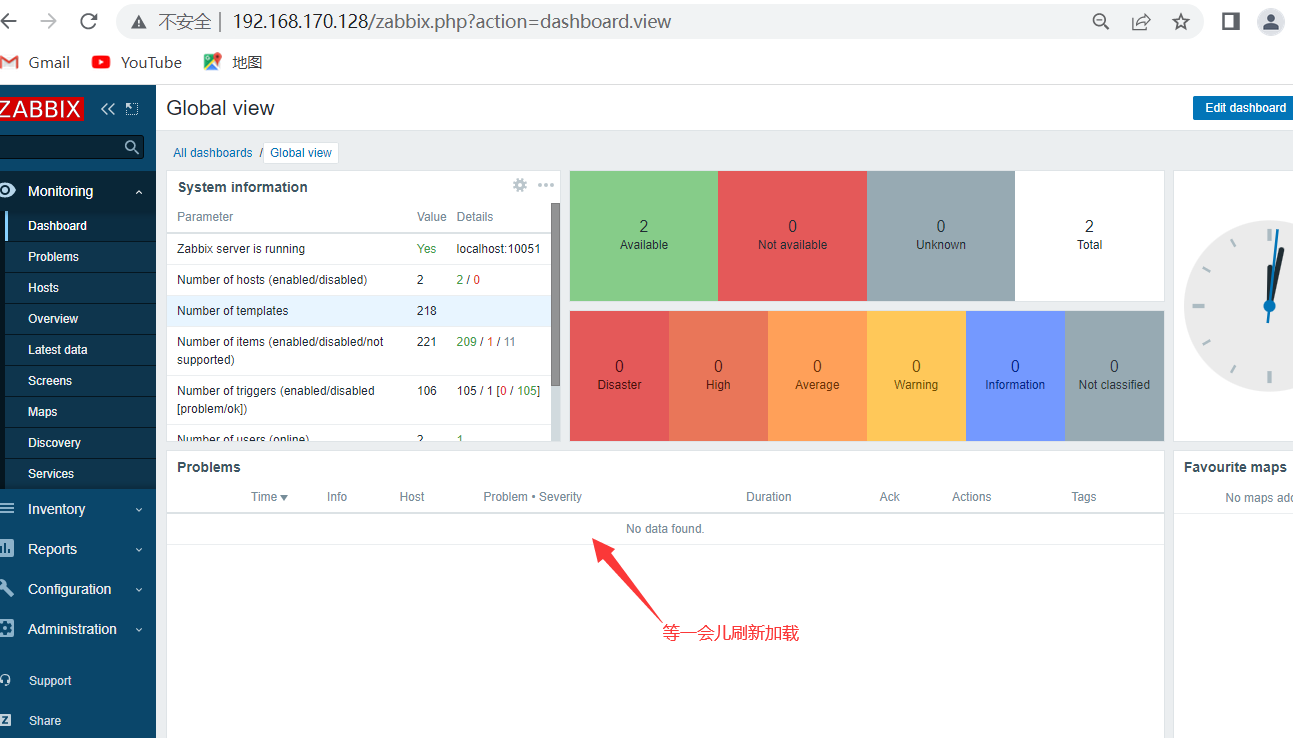
Task: Click the Zabbix logo
Action: tap(40, 109)
